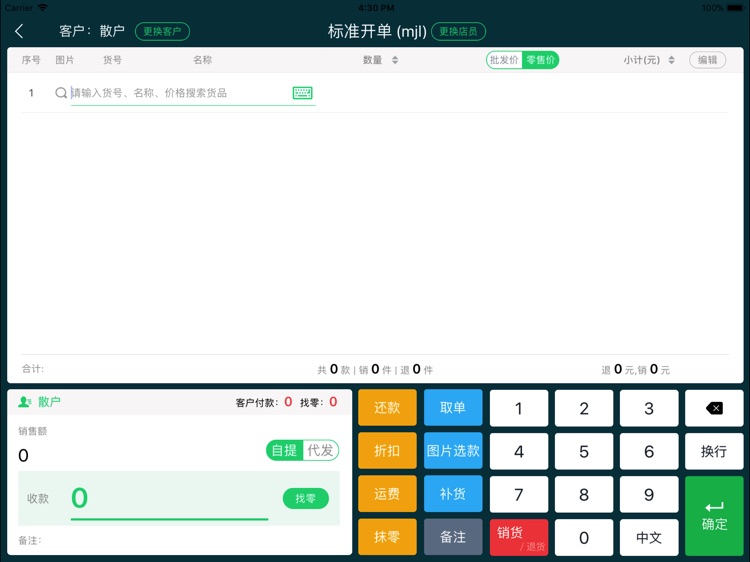
Task: Open 取单 retrieve order function
Action: coord(453,408)
